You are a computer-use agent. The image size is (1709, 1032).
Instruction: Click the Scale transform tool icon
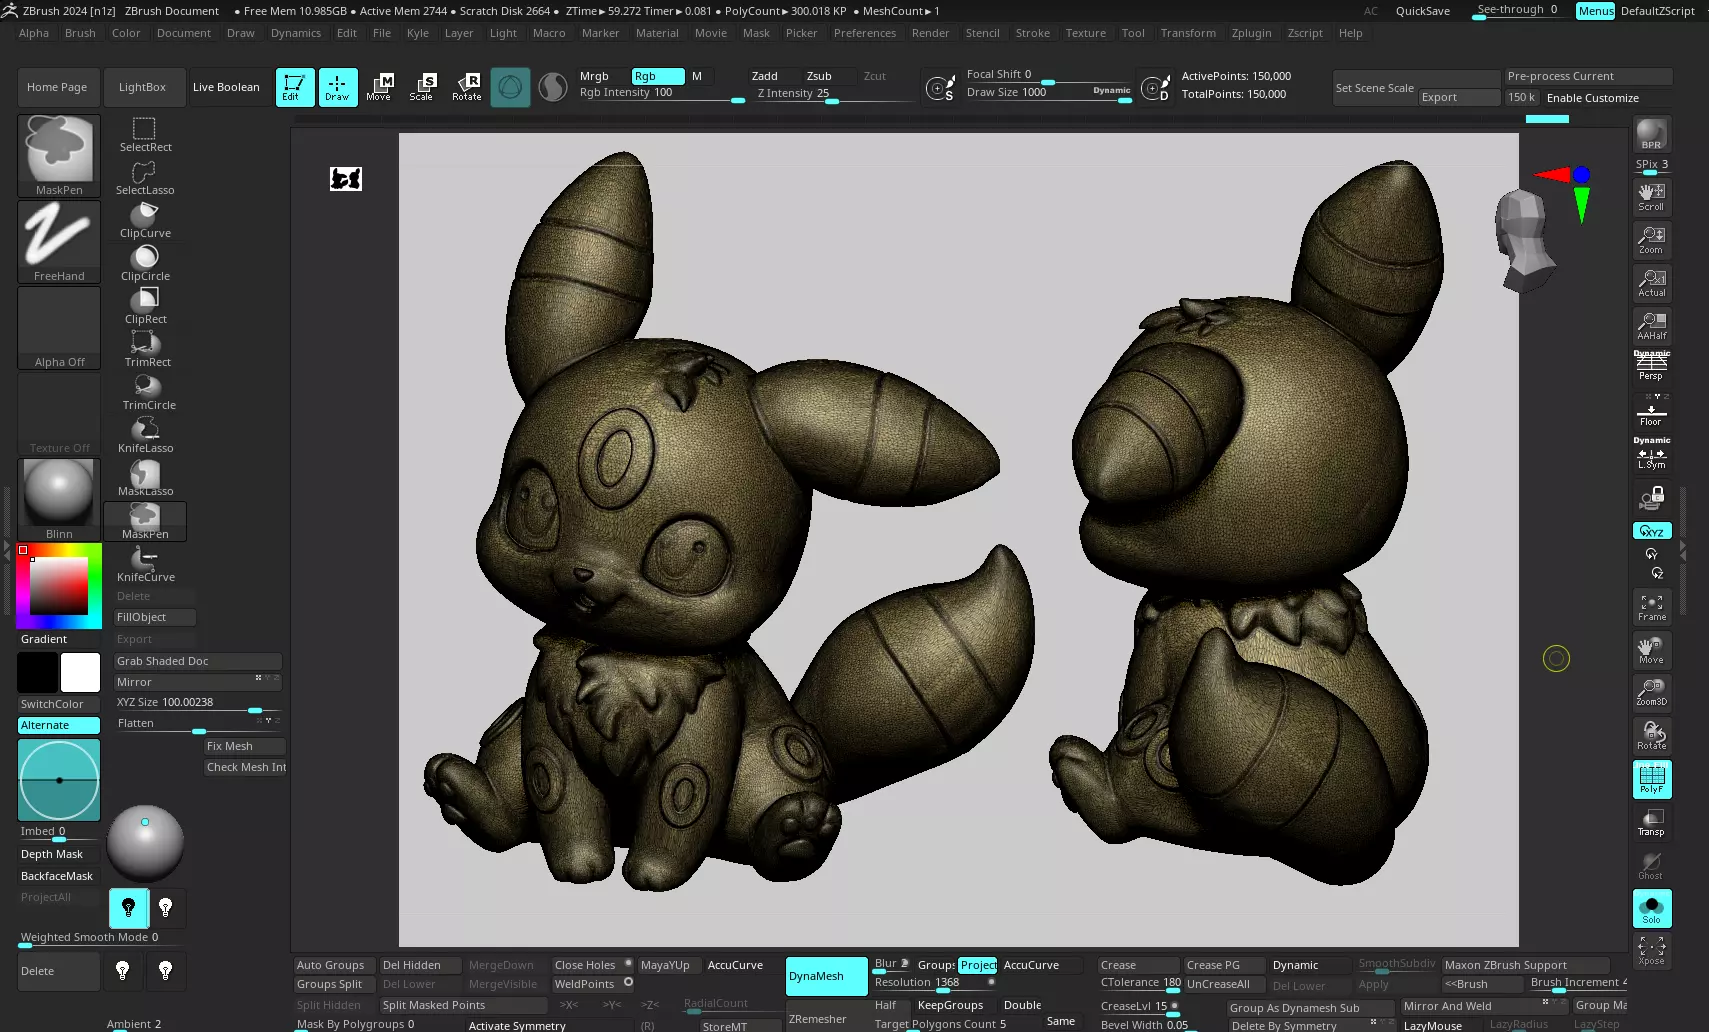pos(422,87)
